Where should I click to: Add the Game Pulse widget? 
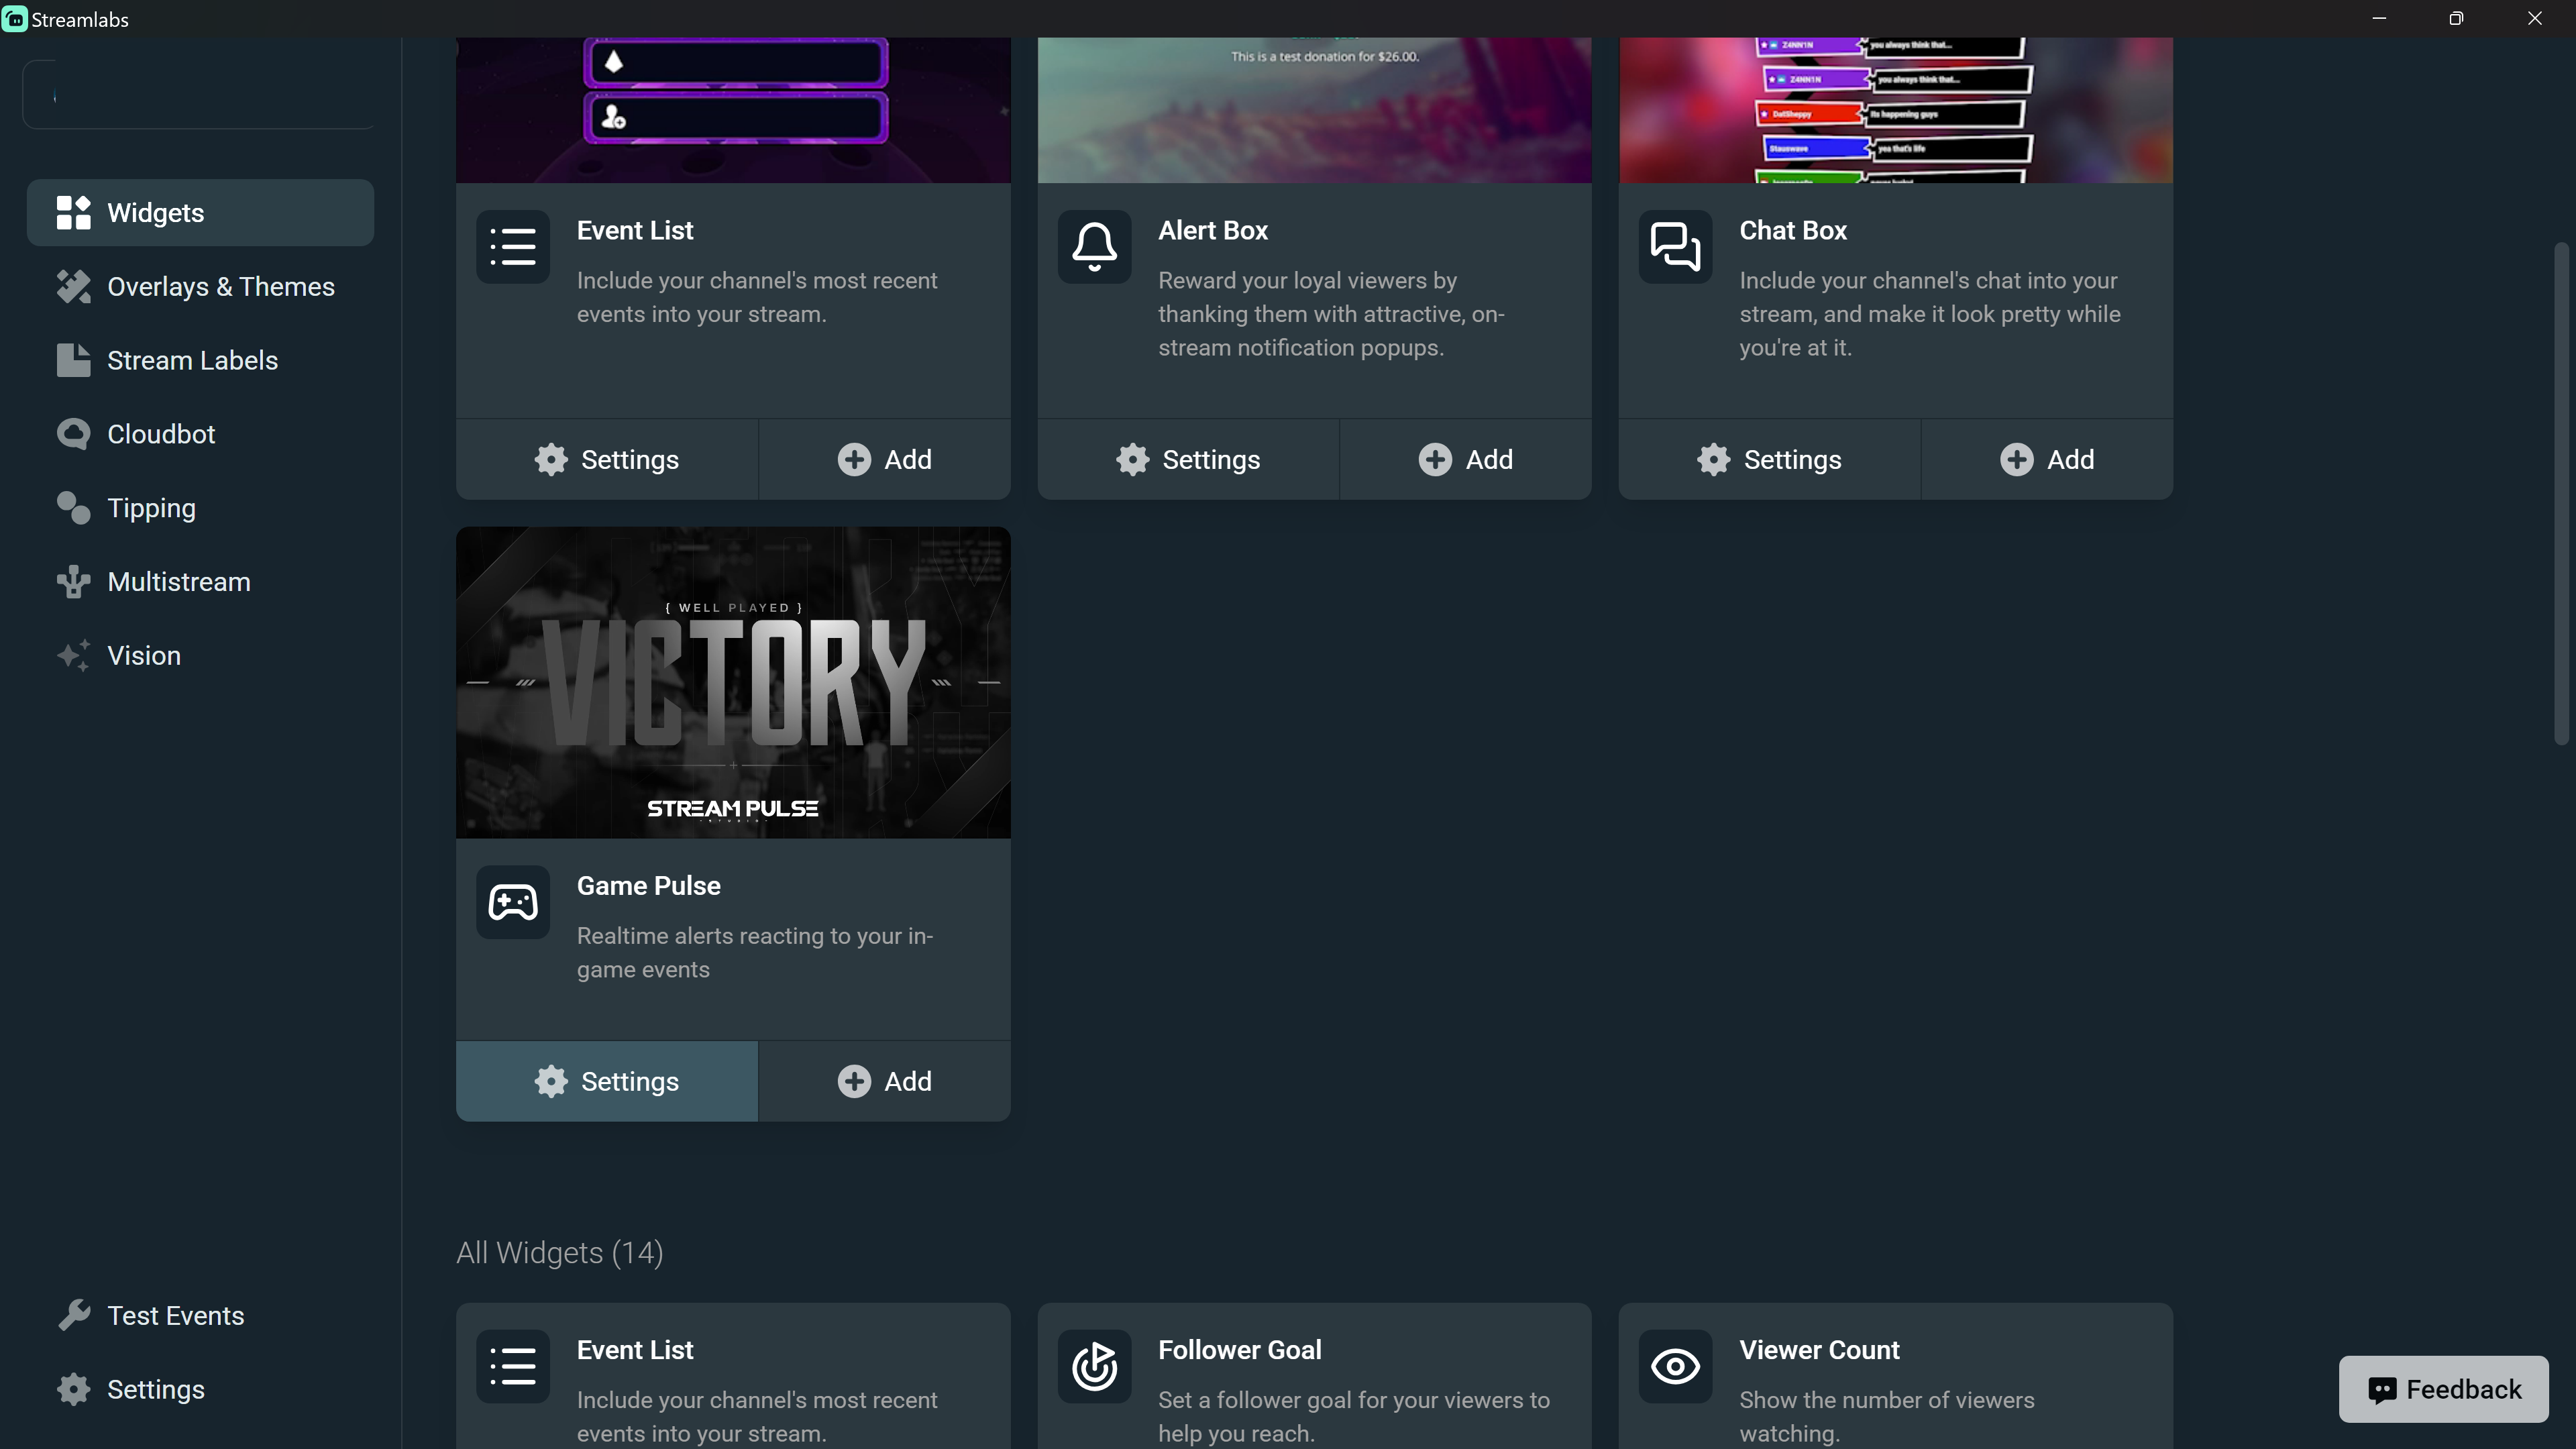pyautogui.click(x=885, y=1081)
